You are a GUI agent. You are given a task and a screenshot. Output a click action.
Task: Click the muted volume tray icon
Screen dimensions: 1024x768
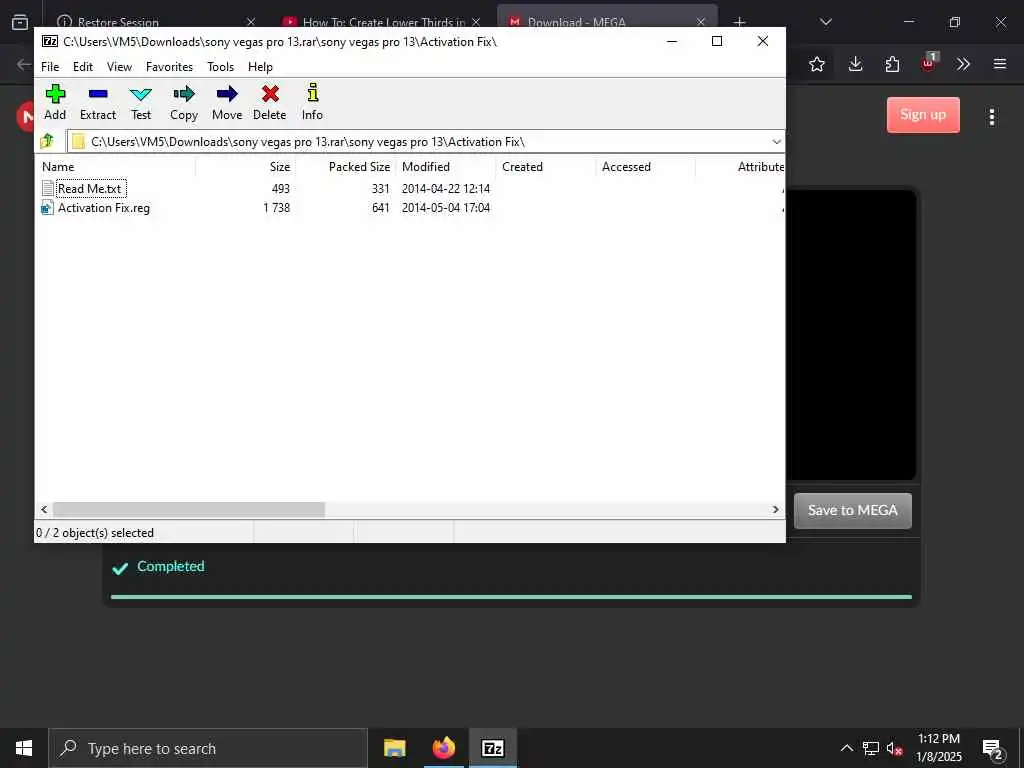point(894,748)
